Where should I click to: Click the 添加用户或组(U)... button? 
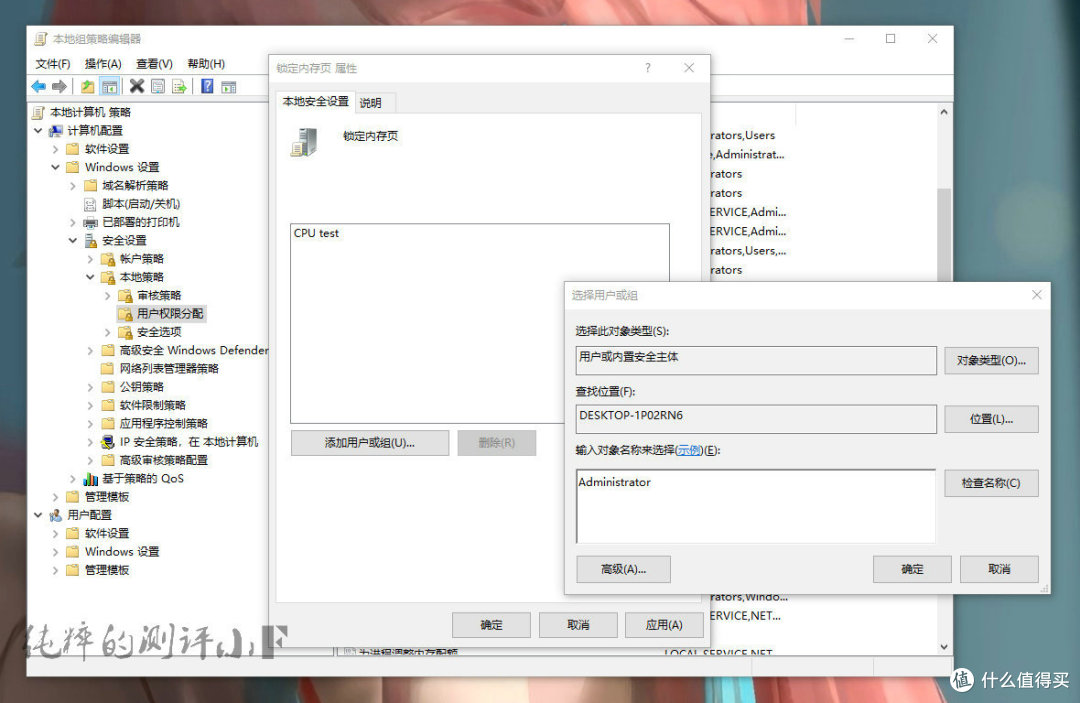point(370,443)
